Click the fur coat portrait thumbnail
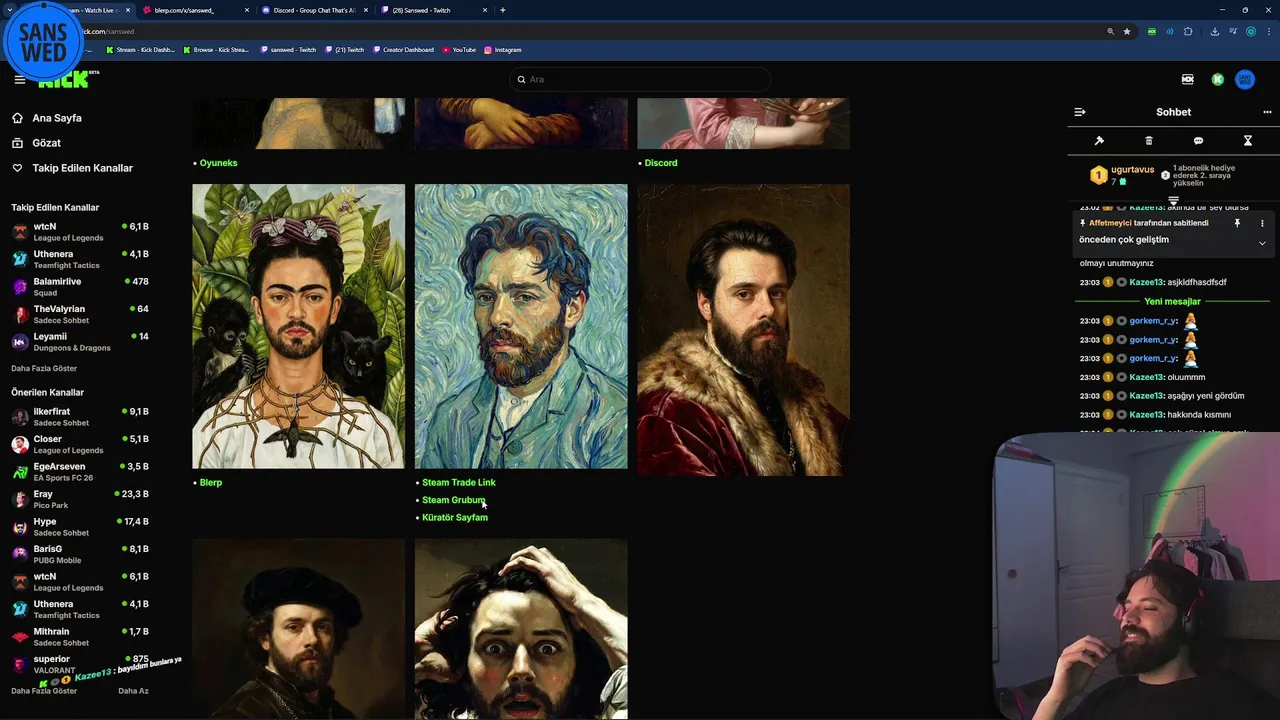This screenshot has height=720, width=1280. (x=743, y=330)
